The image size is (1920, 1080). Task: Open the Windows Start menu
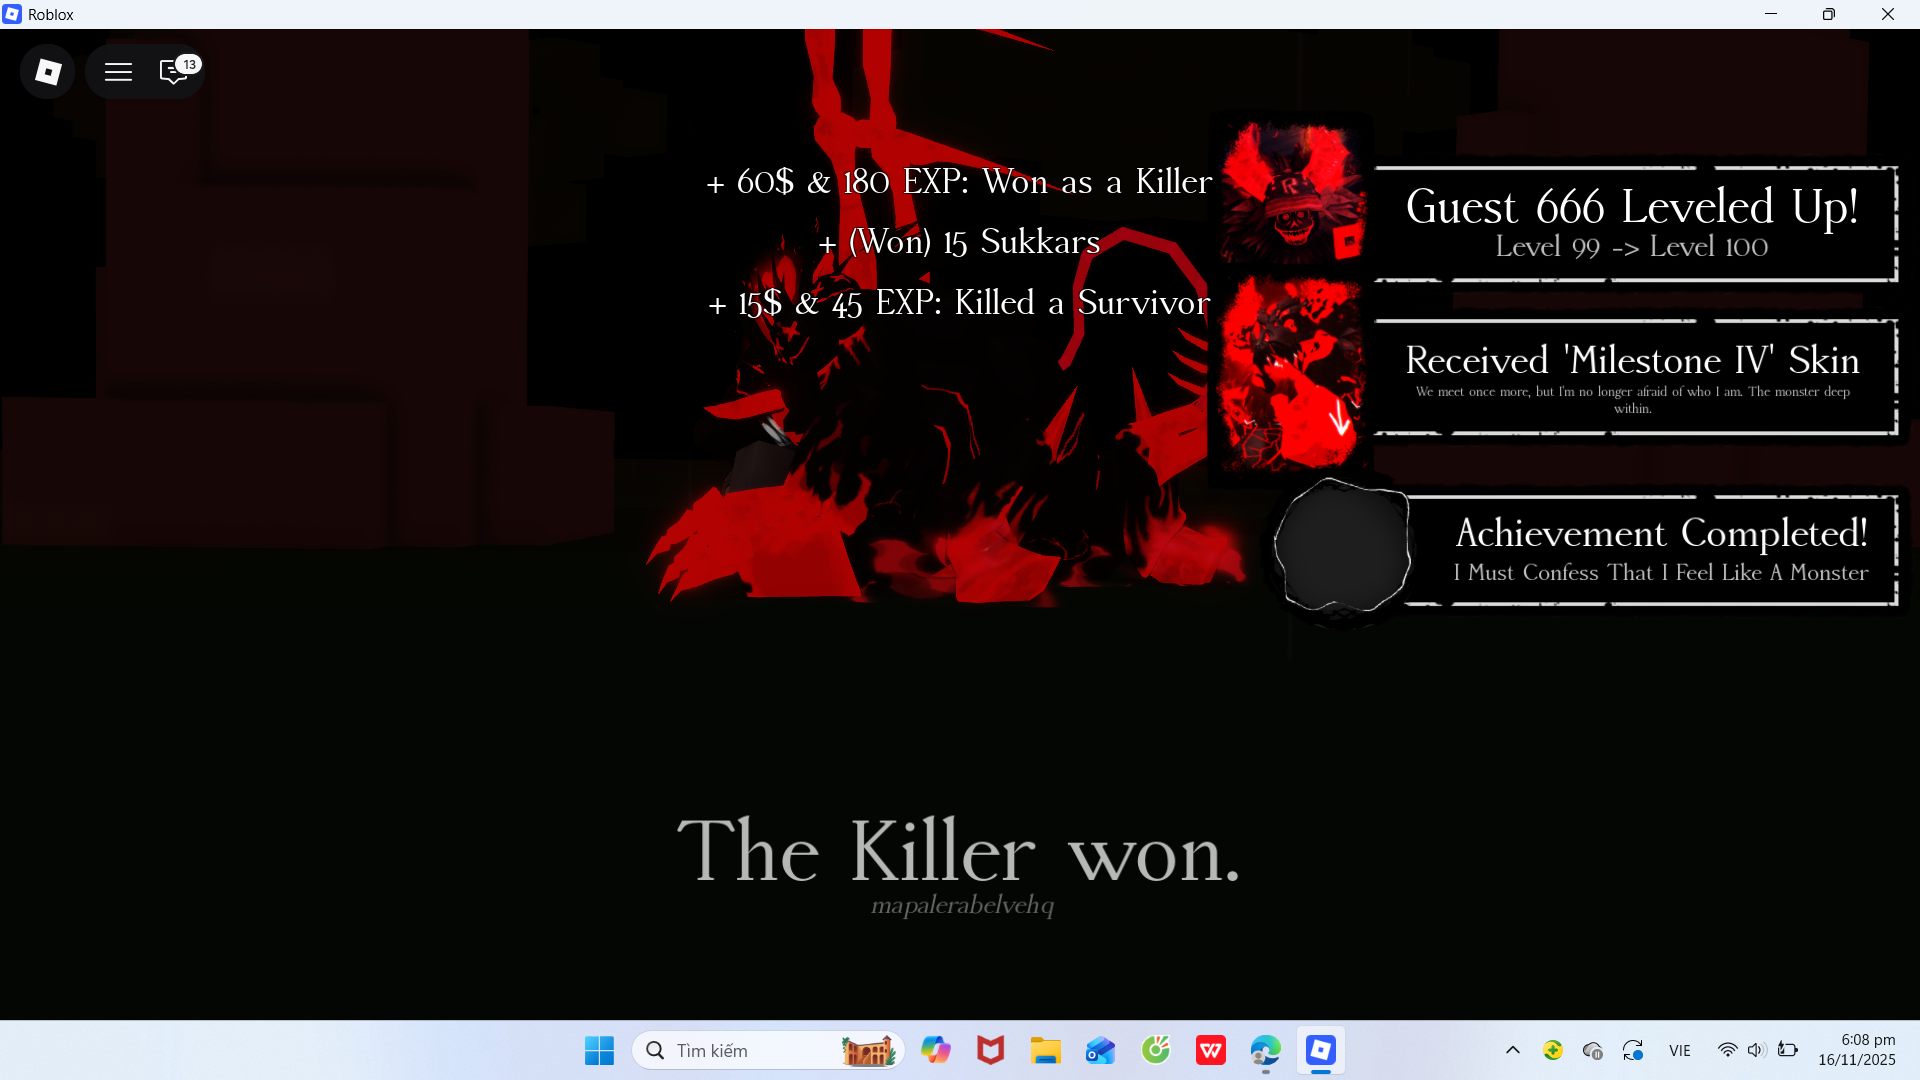pyautogui.click(x=599, y=1050)
